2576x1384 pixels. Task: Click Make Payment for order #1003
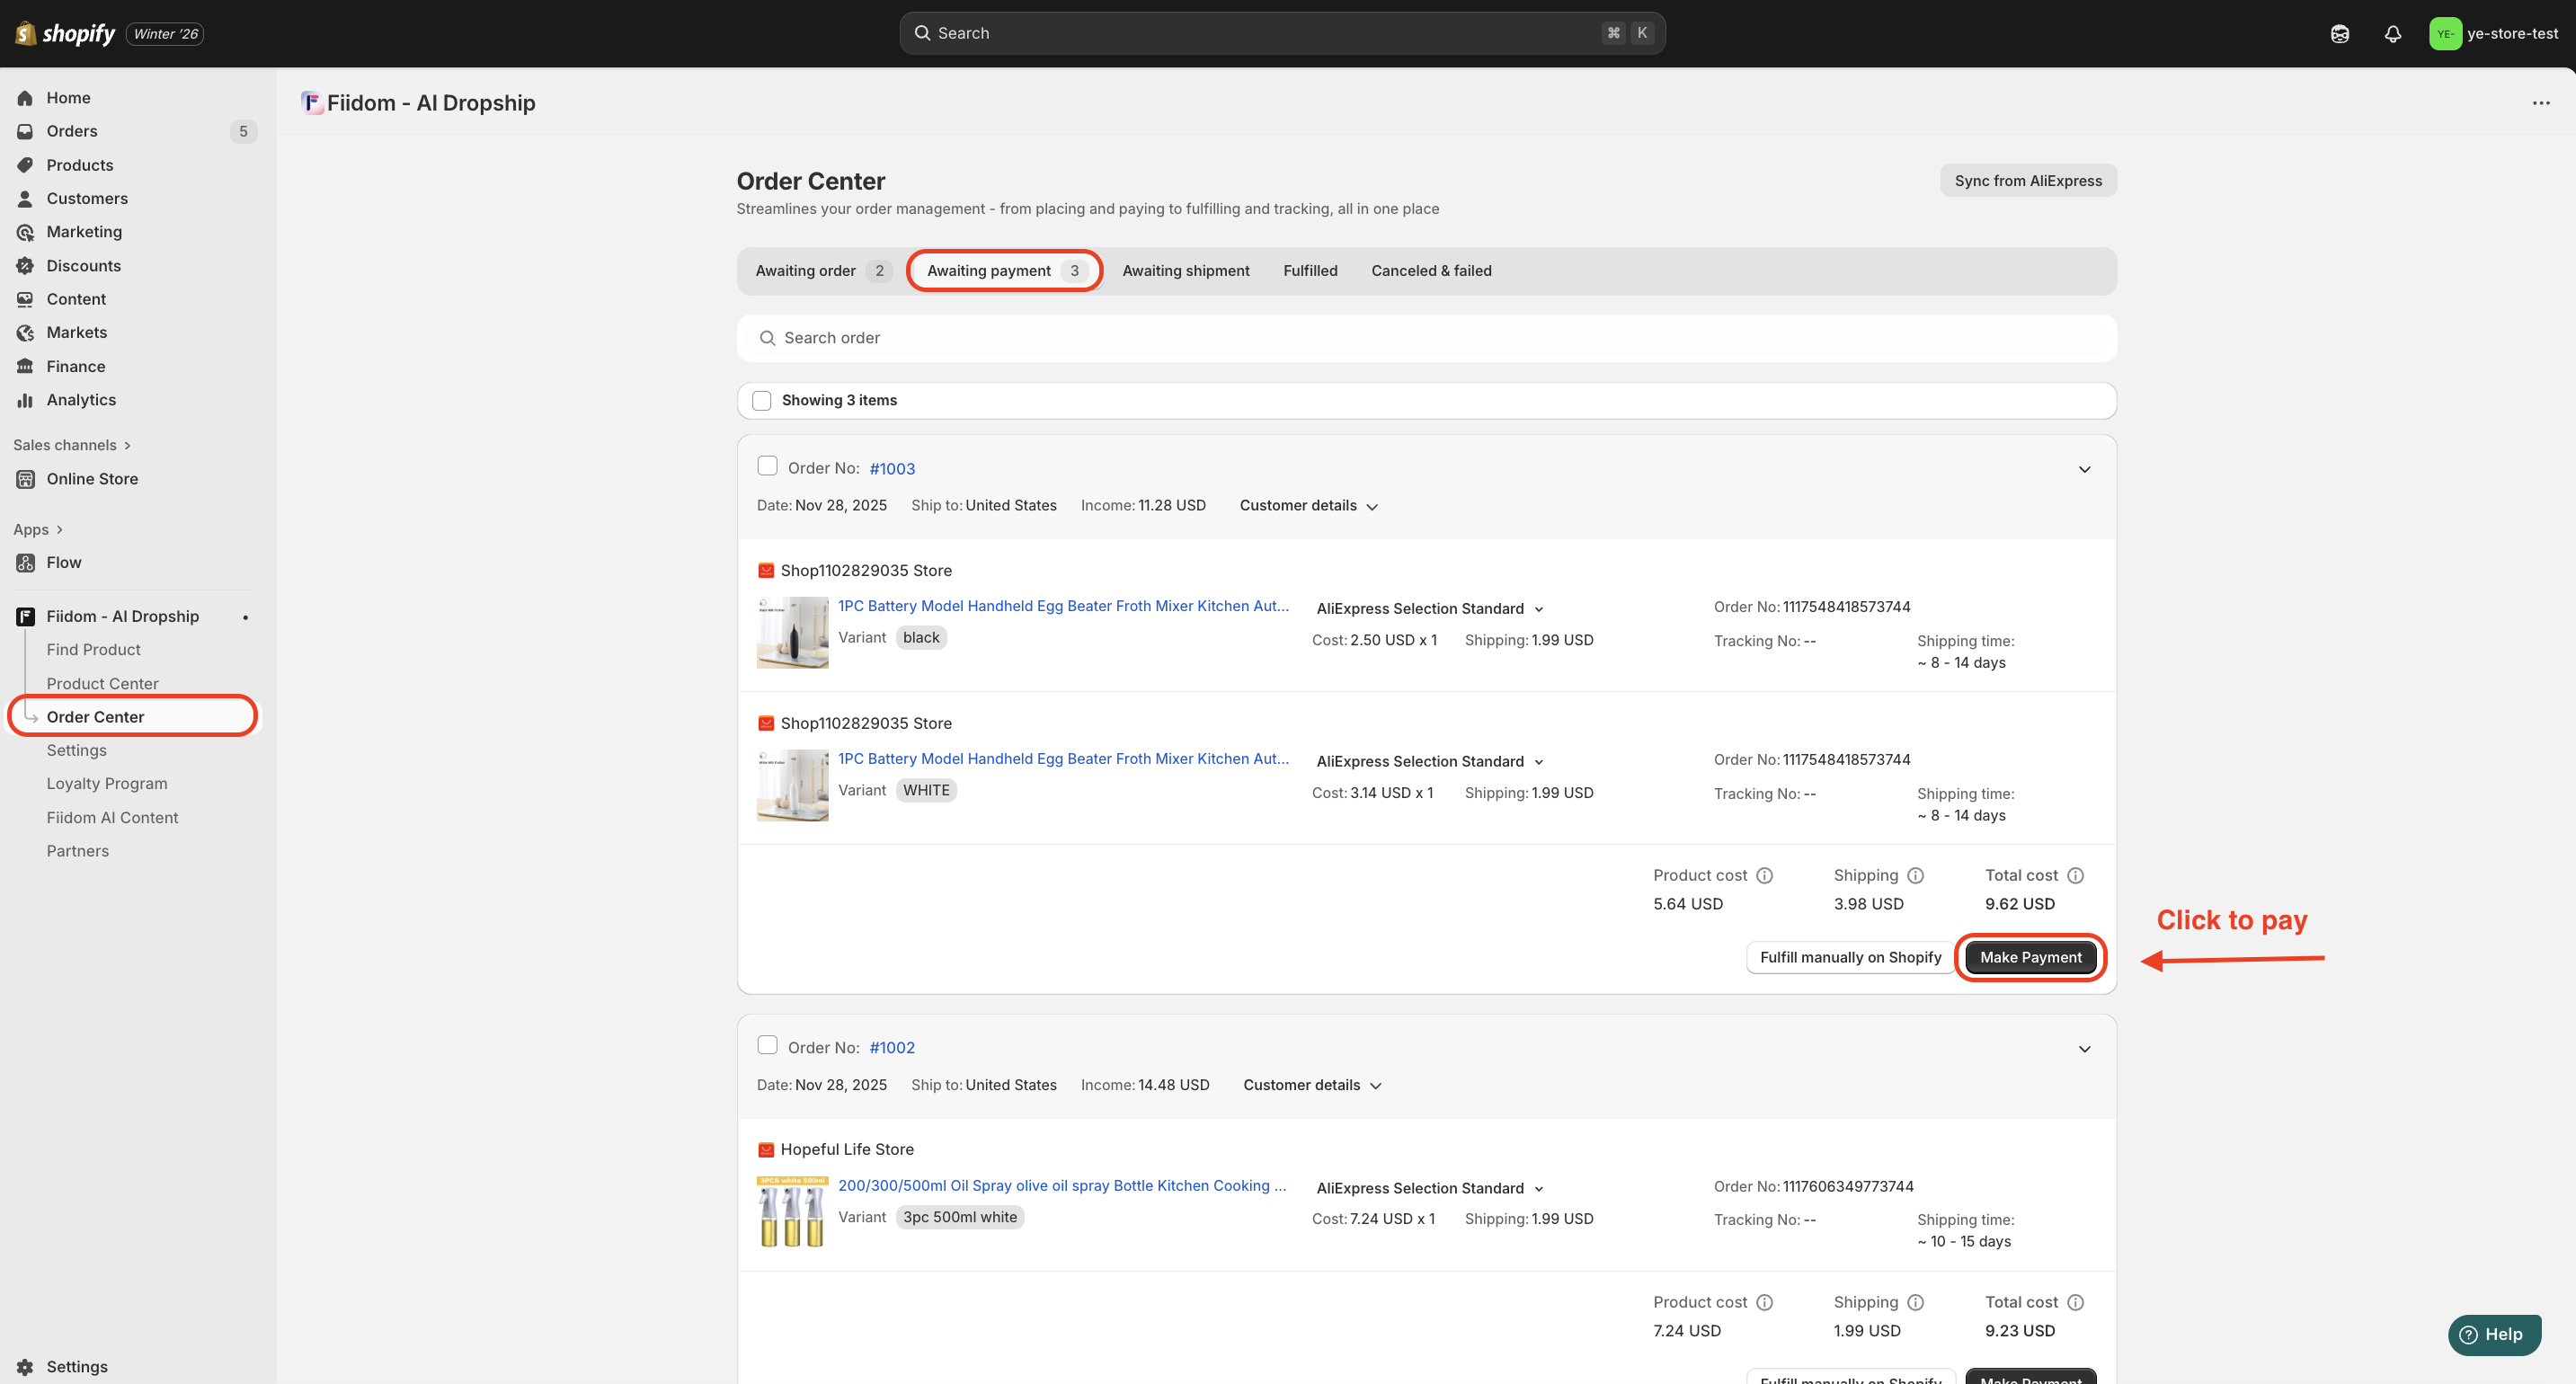2030,958
